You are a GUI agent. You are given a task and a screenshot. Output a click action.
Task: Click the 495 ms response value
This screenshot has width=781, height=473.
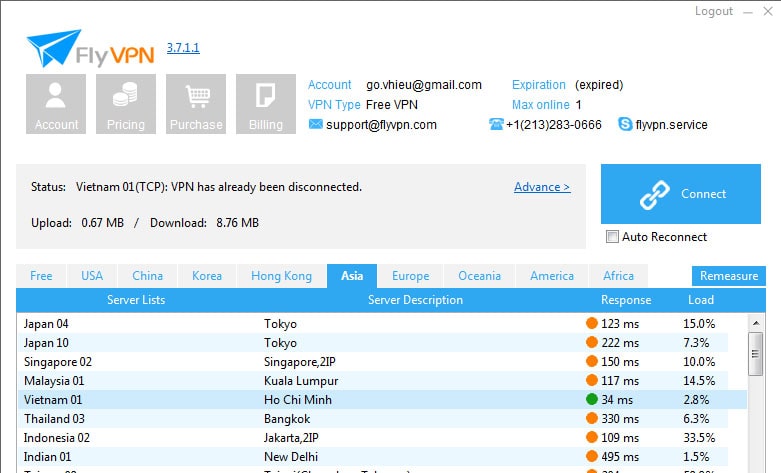click(620, 457)
